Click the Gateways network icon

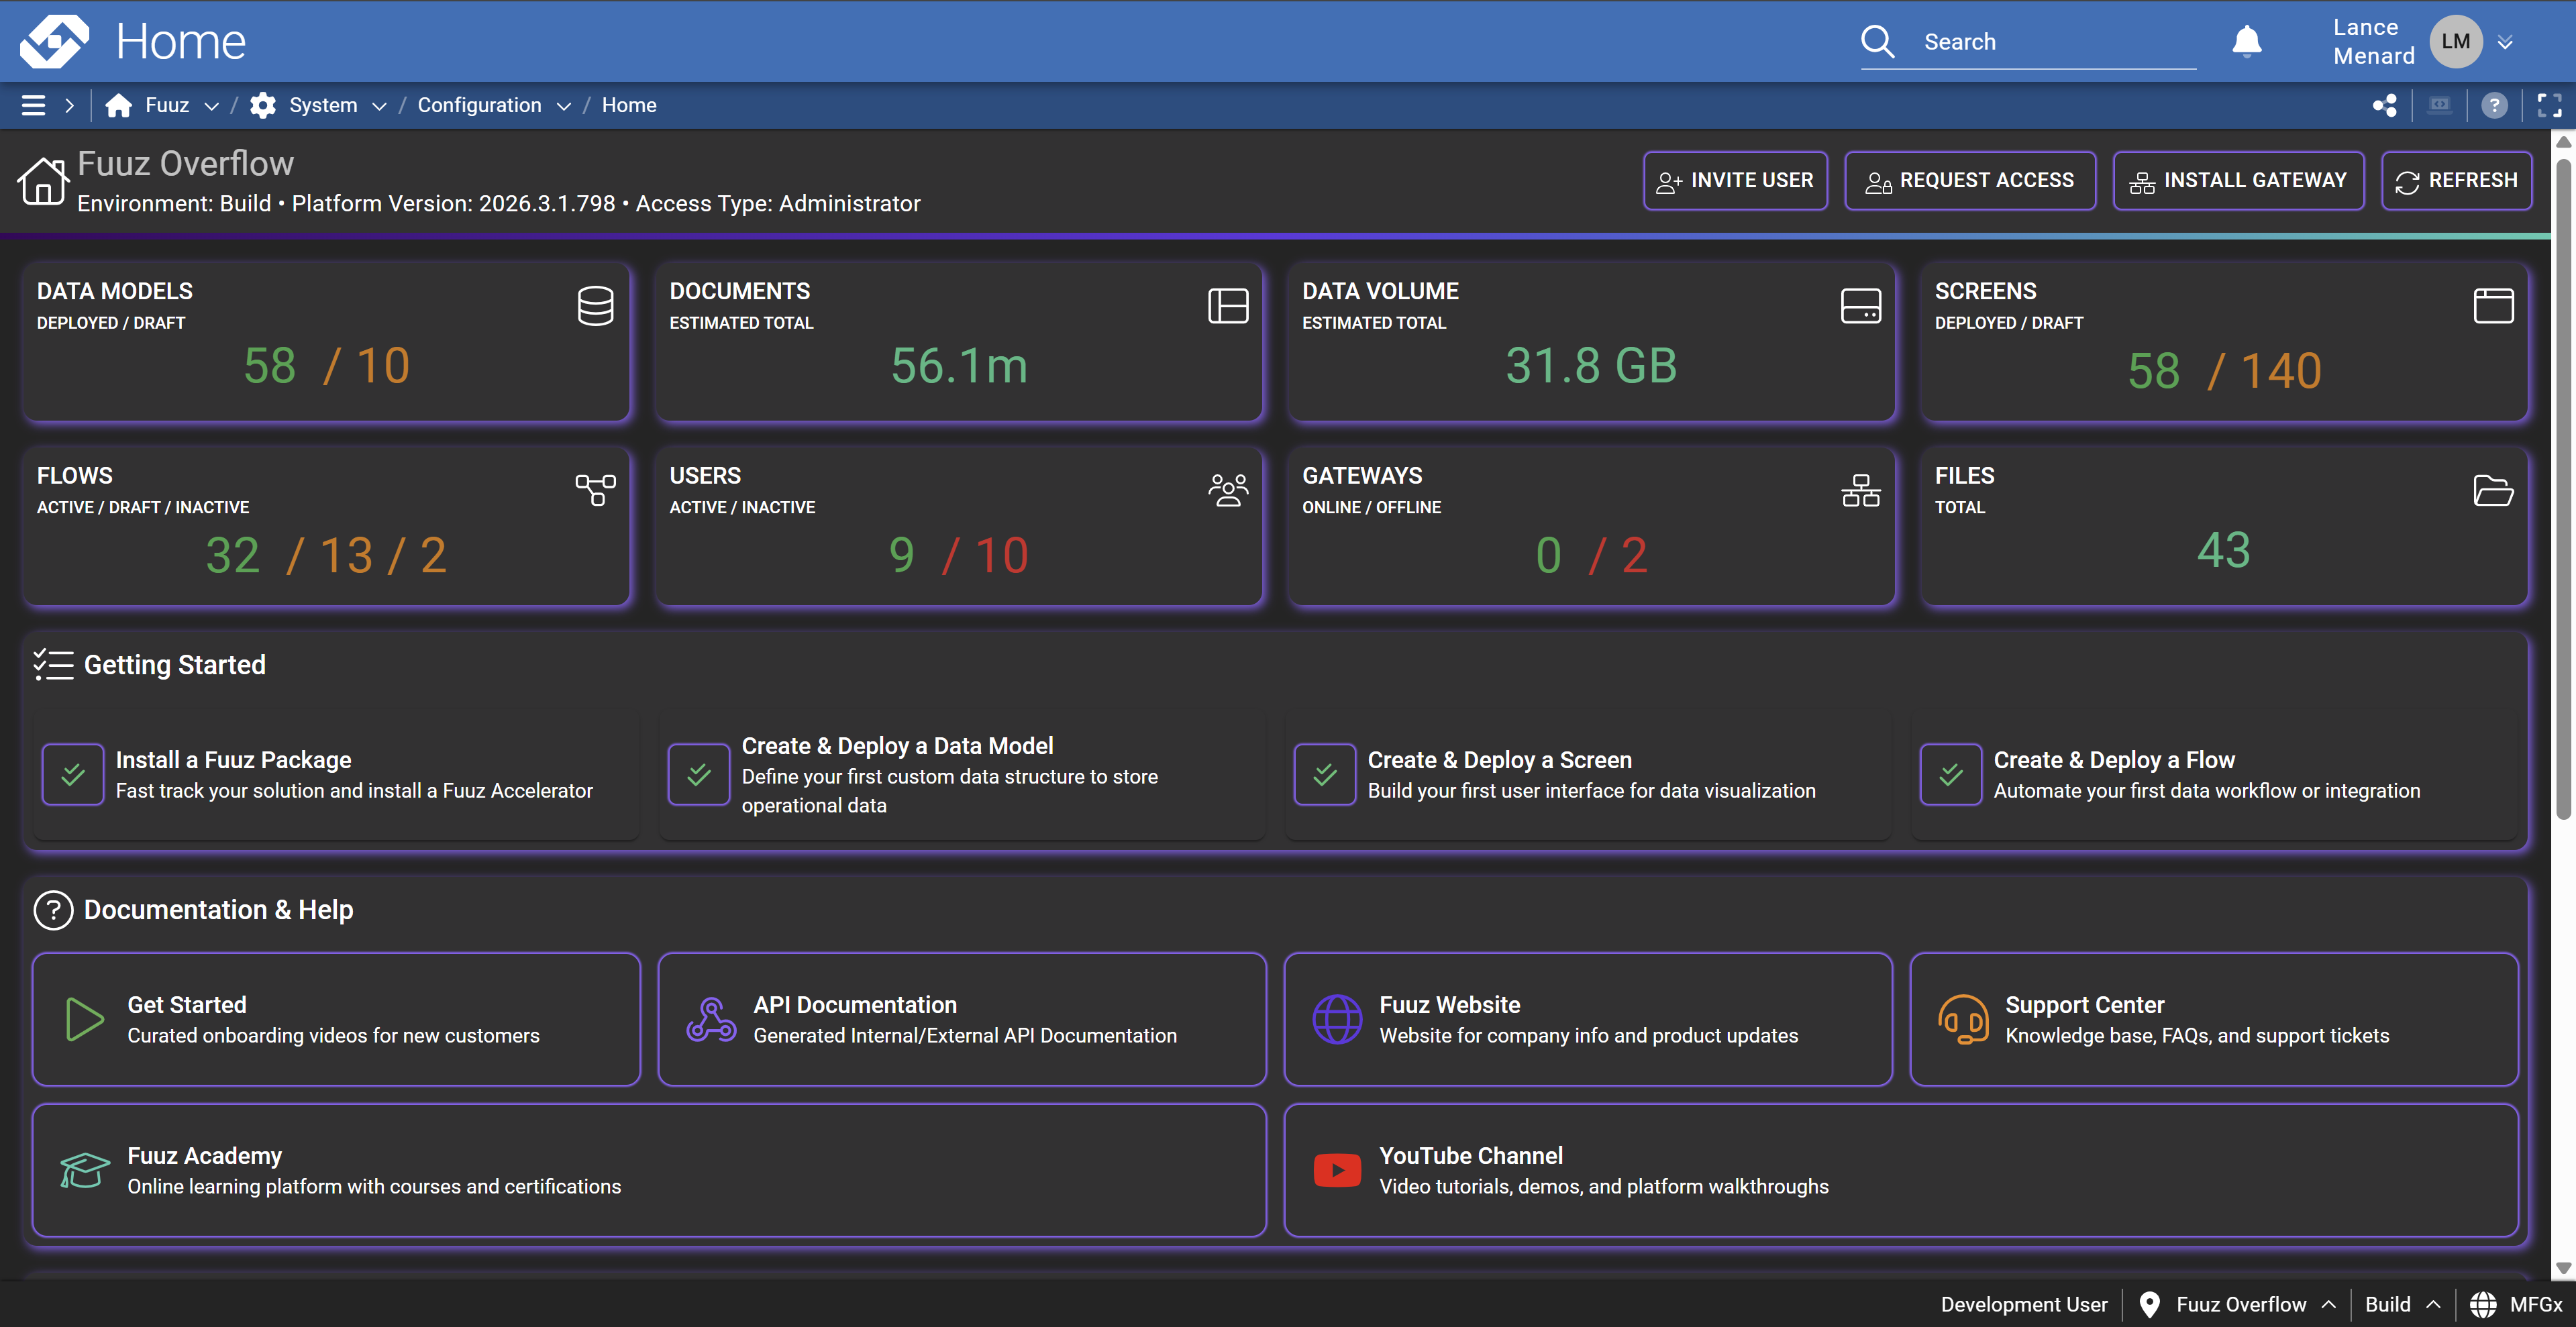(x=1860, y=490)
